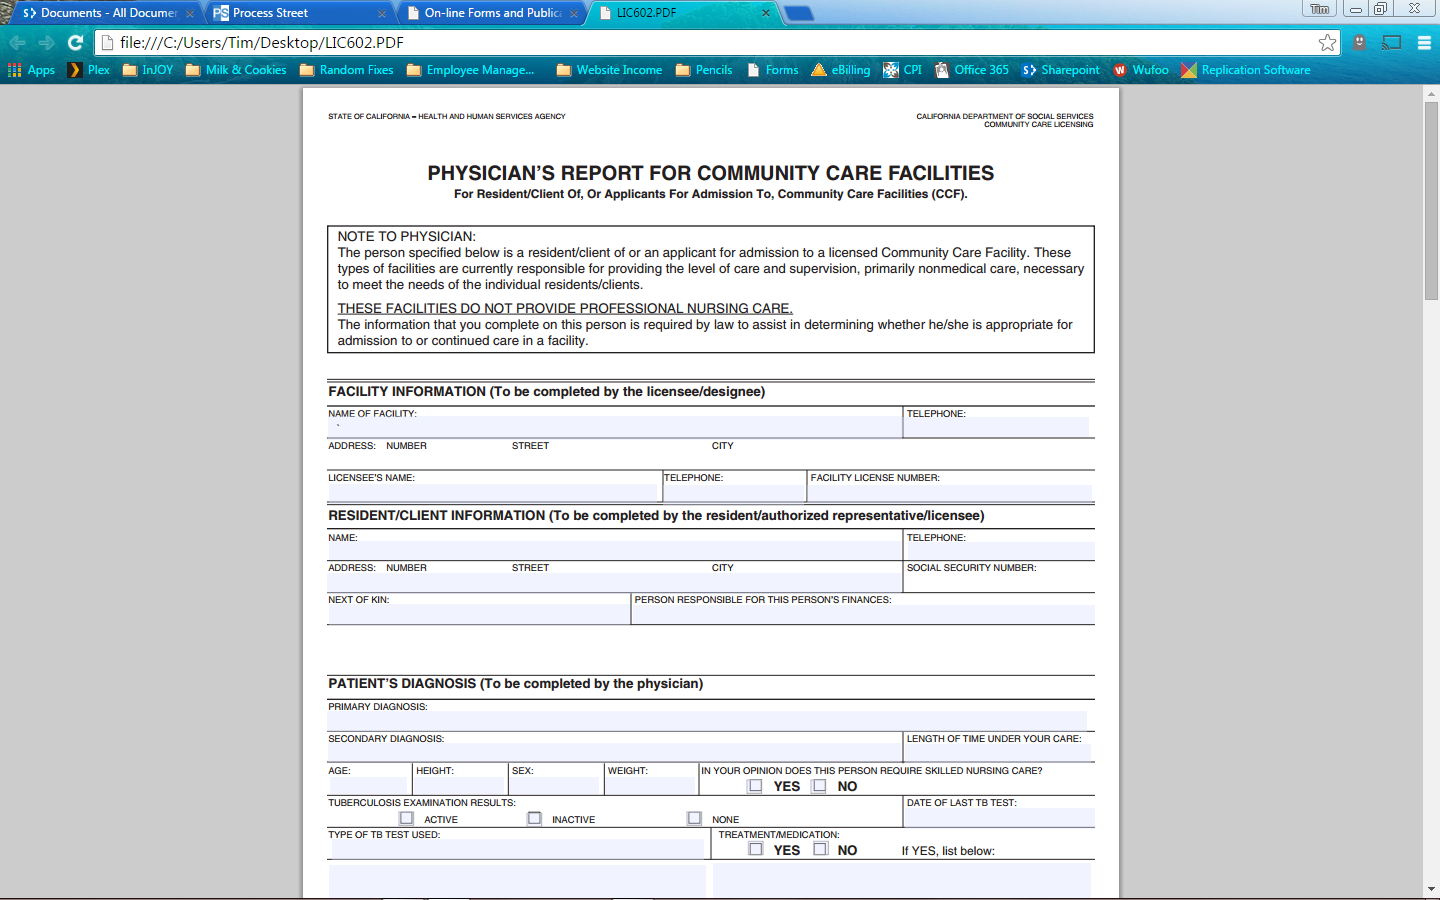The image size is (1440, 900).
Task: Check the ACTIVE tuberculosis result box
Action: tap(406, 818)
